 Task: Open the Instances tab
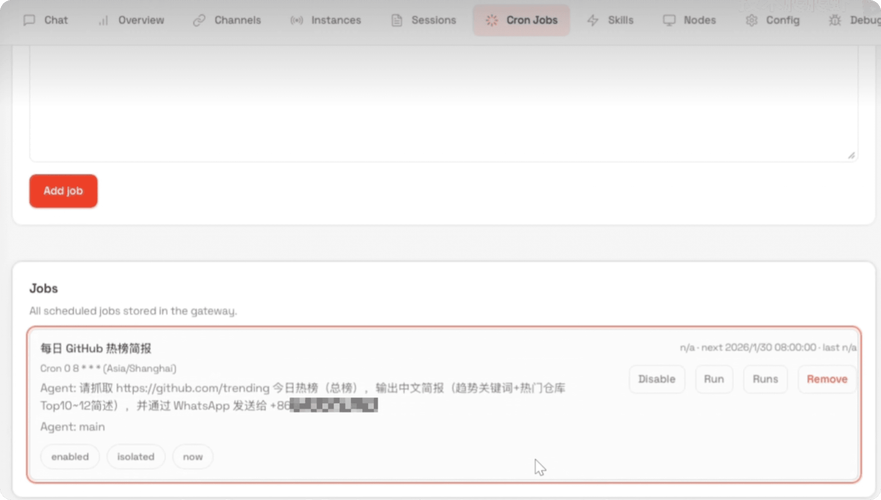tap(326, 20)
